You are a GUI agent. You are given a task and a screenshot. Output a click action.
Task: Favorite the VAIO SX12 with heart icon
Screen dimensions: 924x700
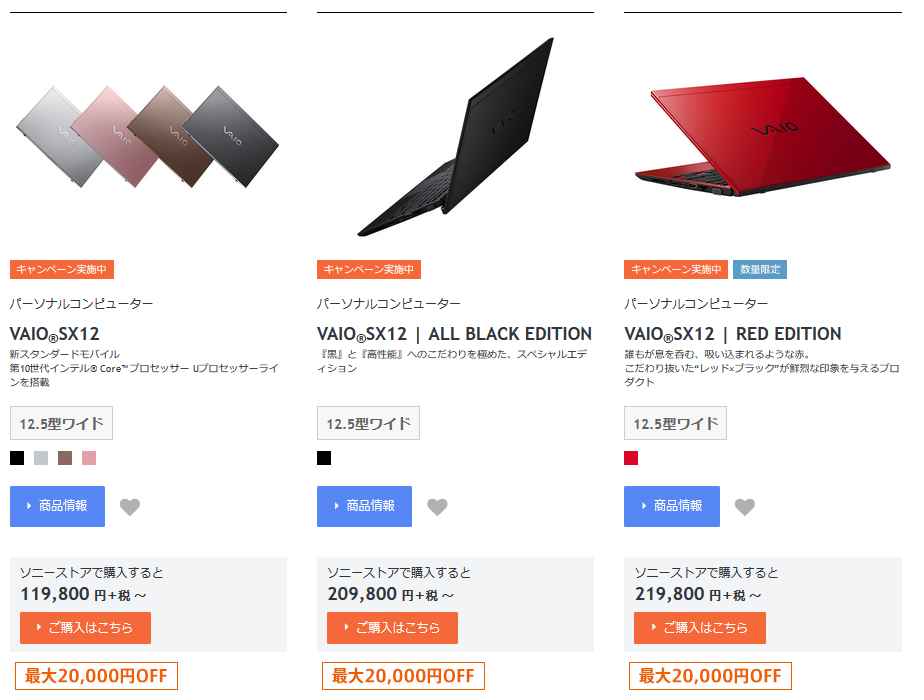[130, 507]
